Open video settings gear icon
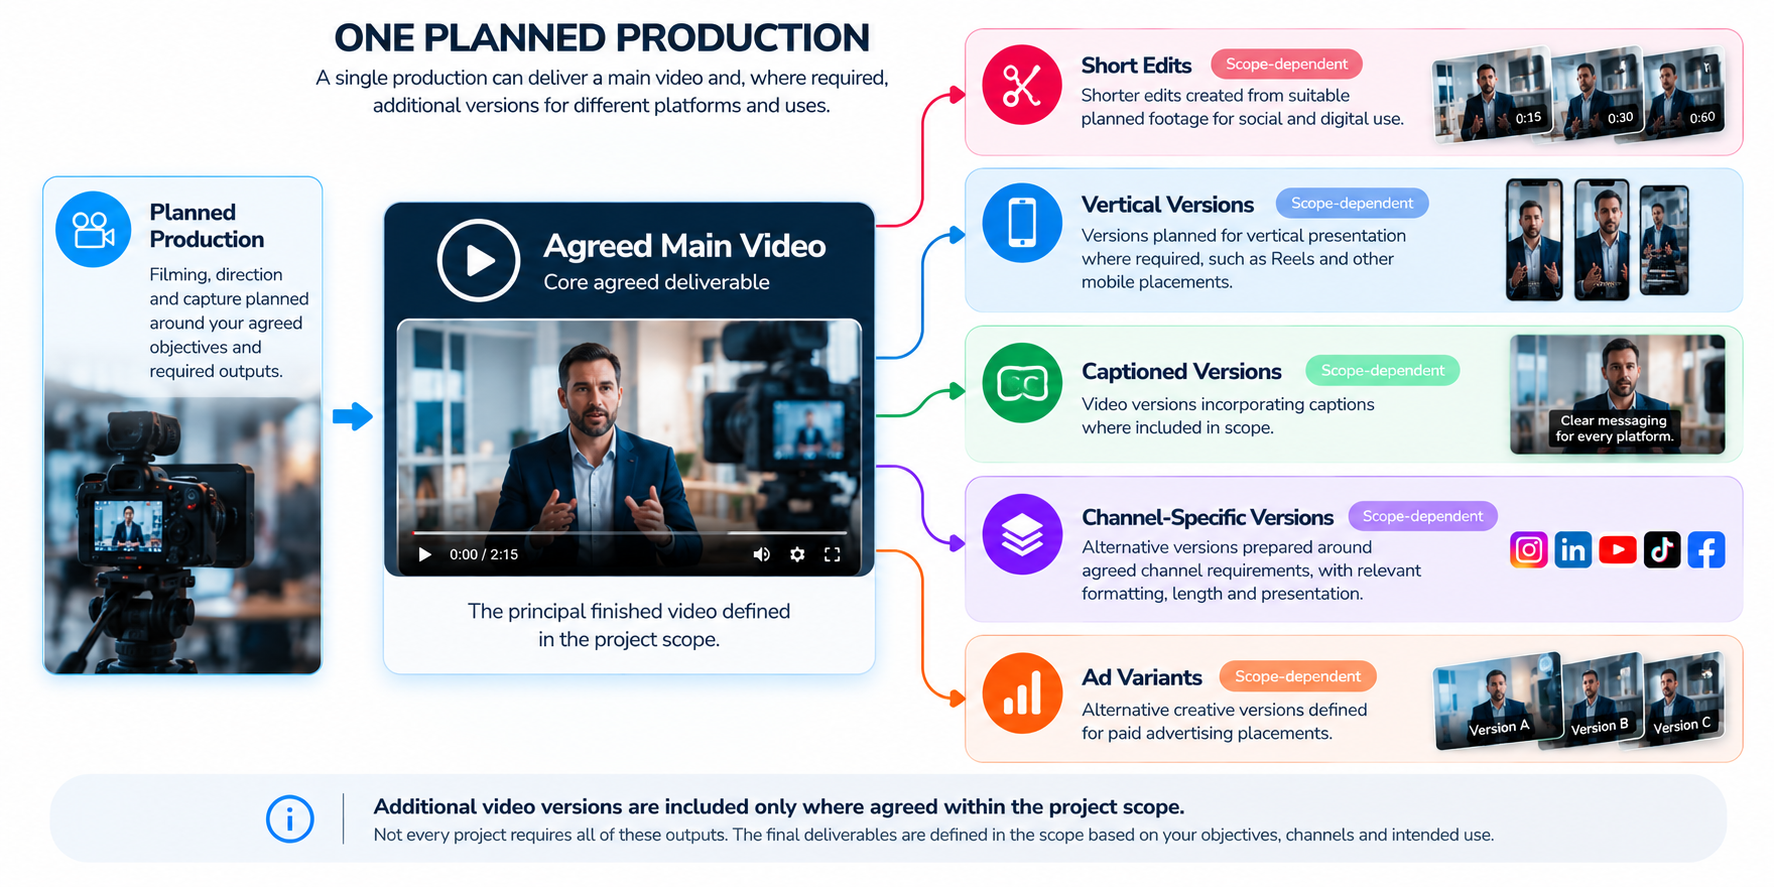Screen dimensions: 1774x887 click(797, 554)
